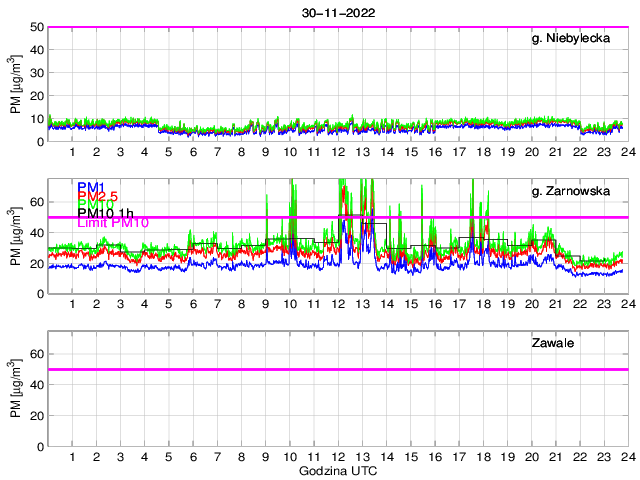Click hour 12 tick on Zawale plot axis
This screenshot has height=480, width=640.
coord(338,456)
